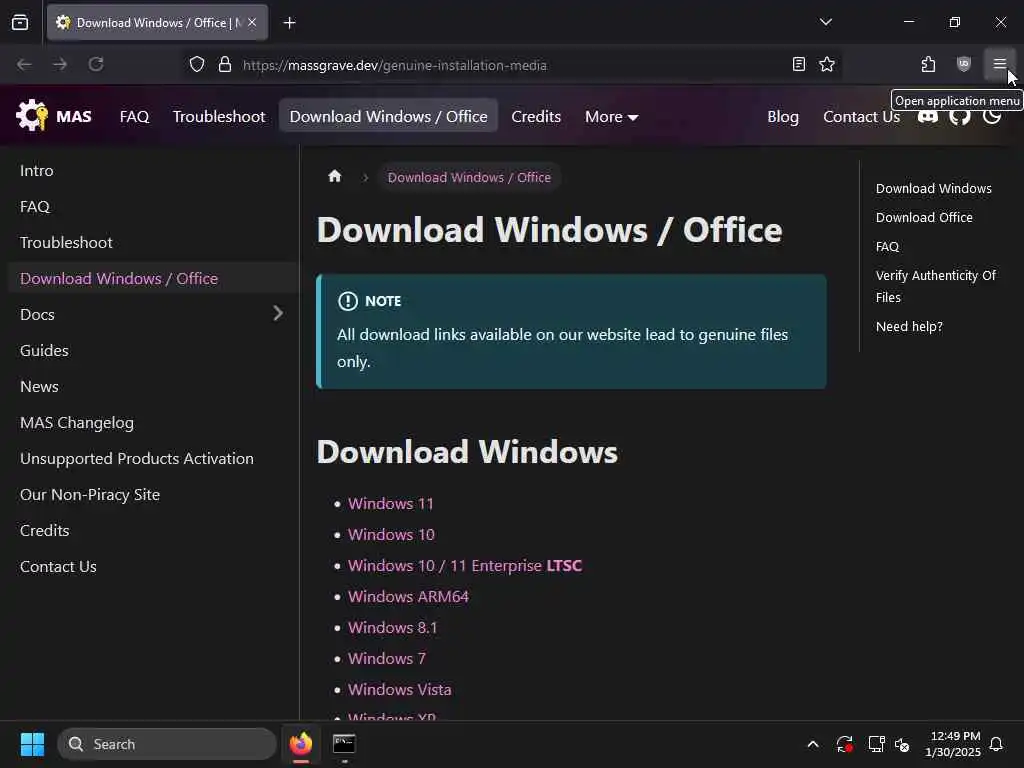Show hidden system tray icons chevron
The image size is (1024, 768).
[x=812, y=744]
